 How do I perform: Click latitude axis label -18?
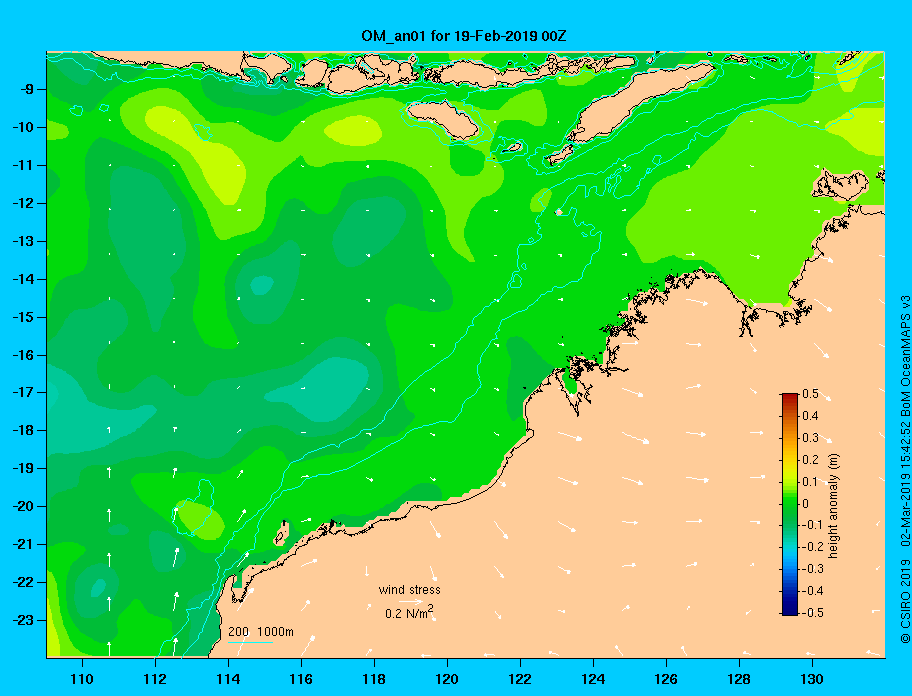[x=23, y=431]
